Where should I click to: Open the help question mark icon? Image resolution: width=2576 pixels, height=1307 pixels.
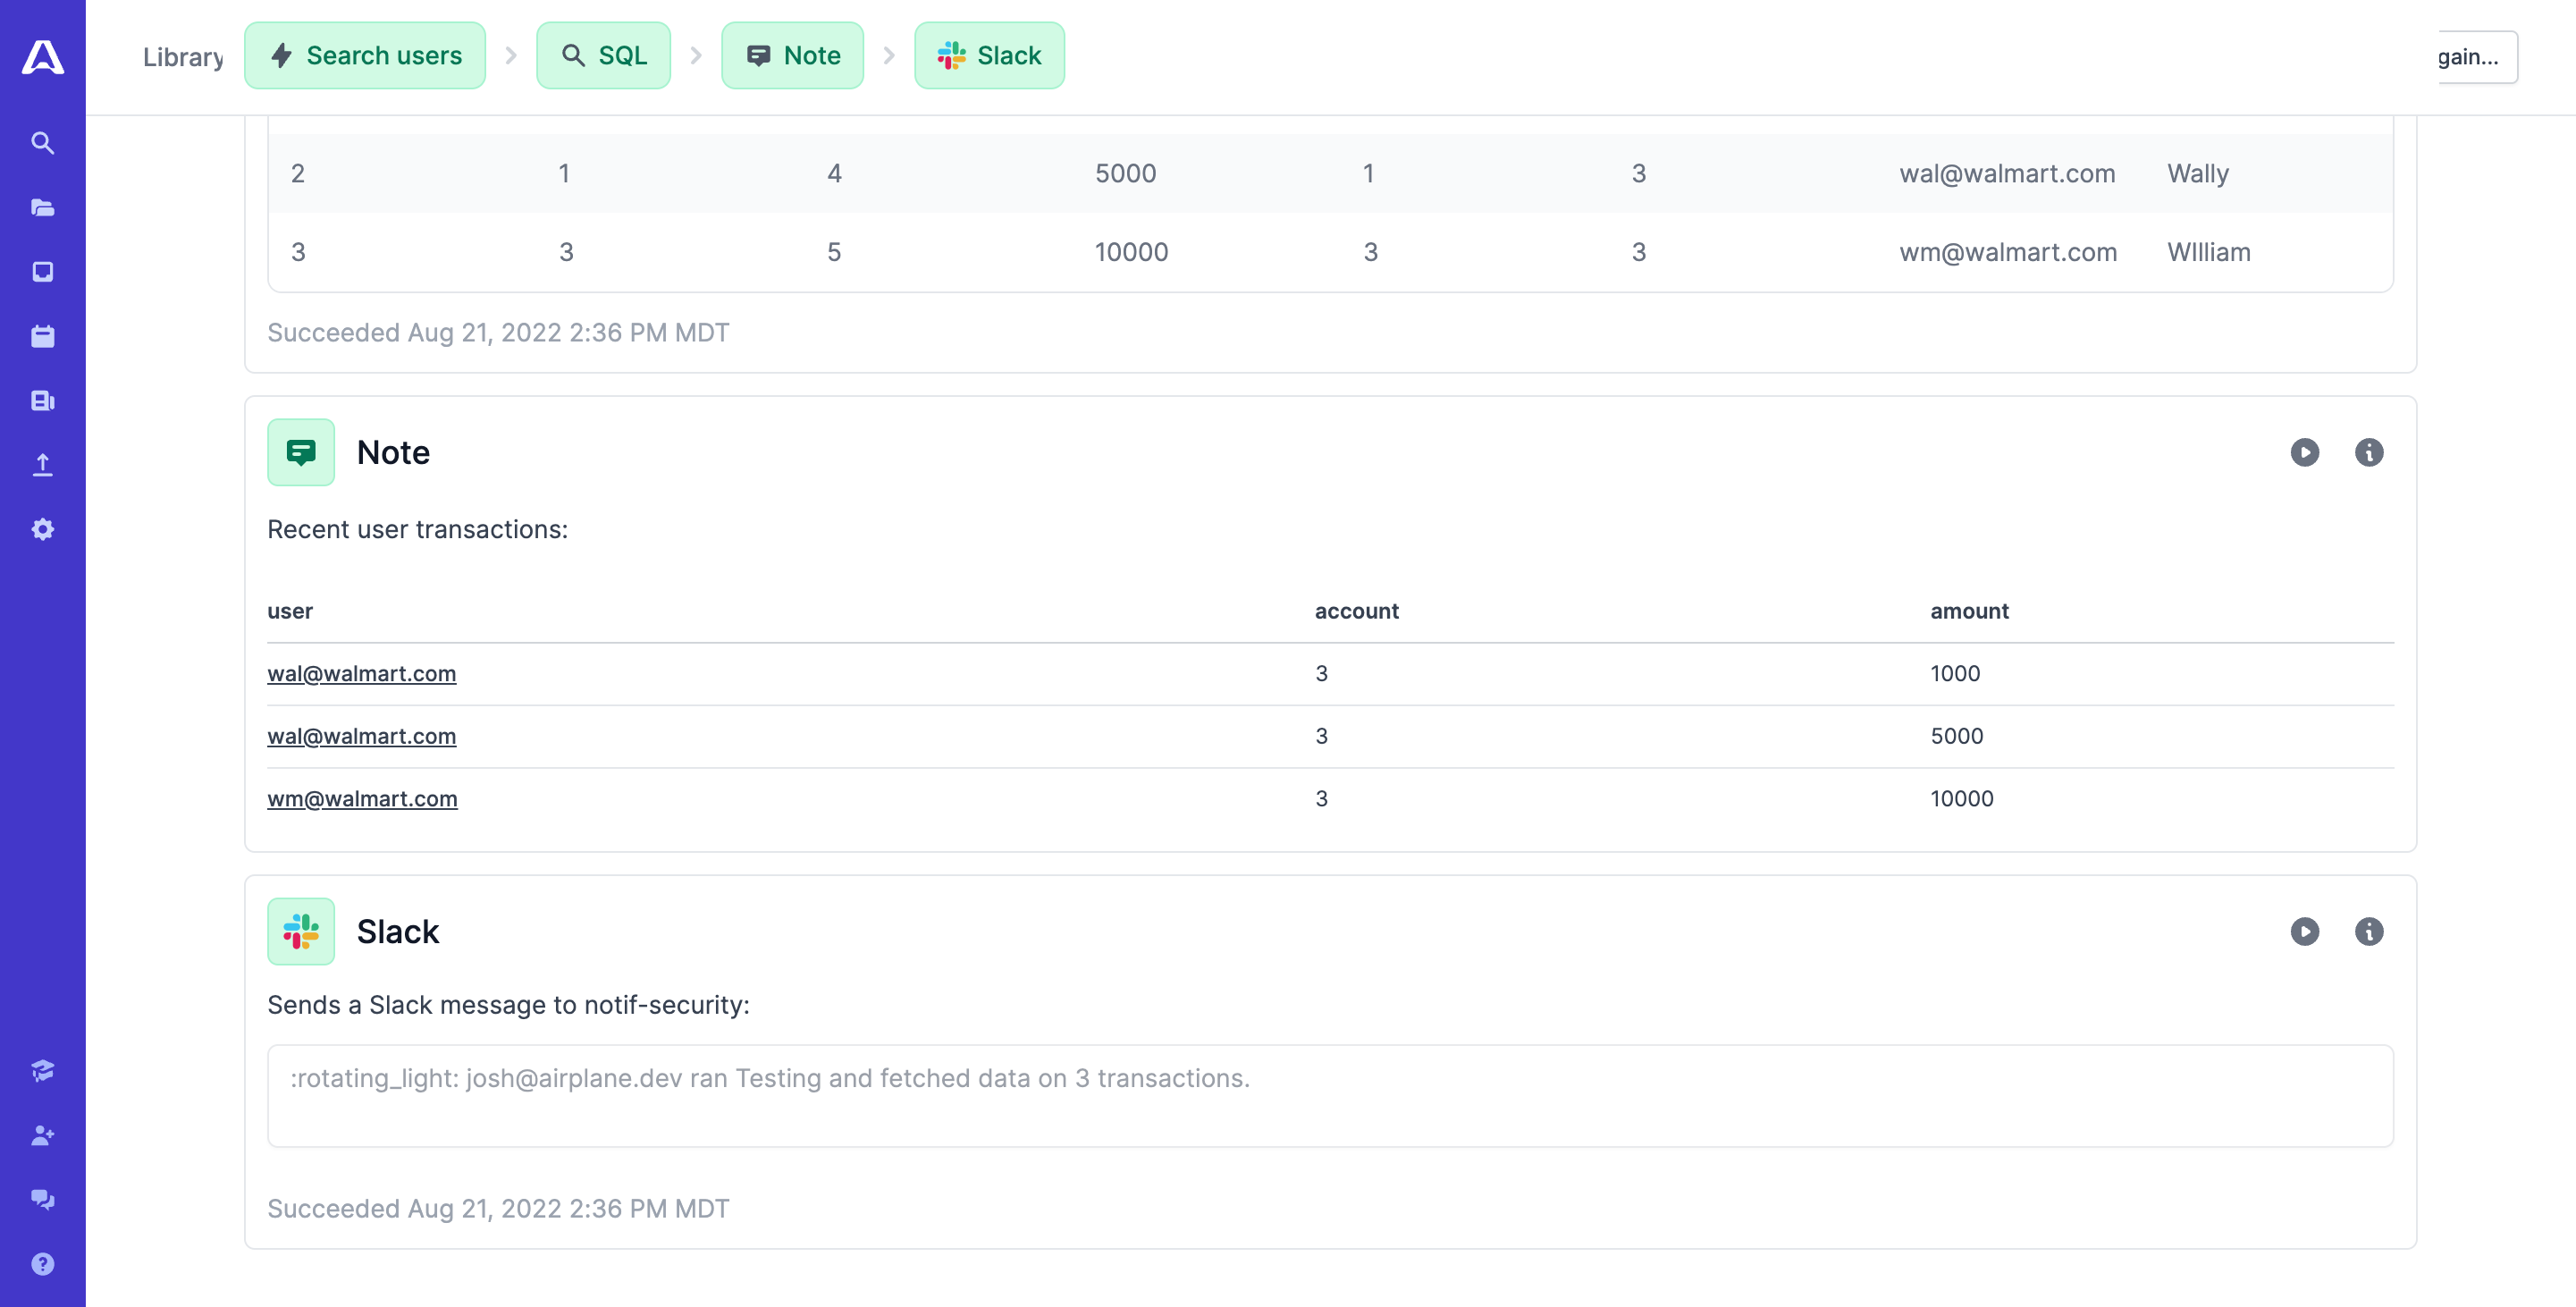click(42, 1264)
